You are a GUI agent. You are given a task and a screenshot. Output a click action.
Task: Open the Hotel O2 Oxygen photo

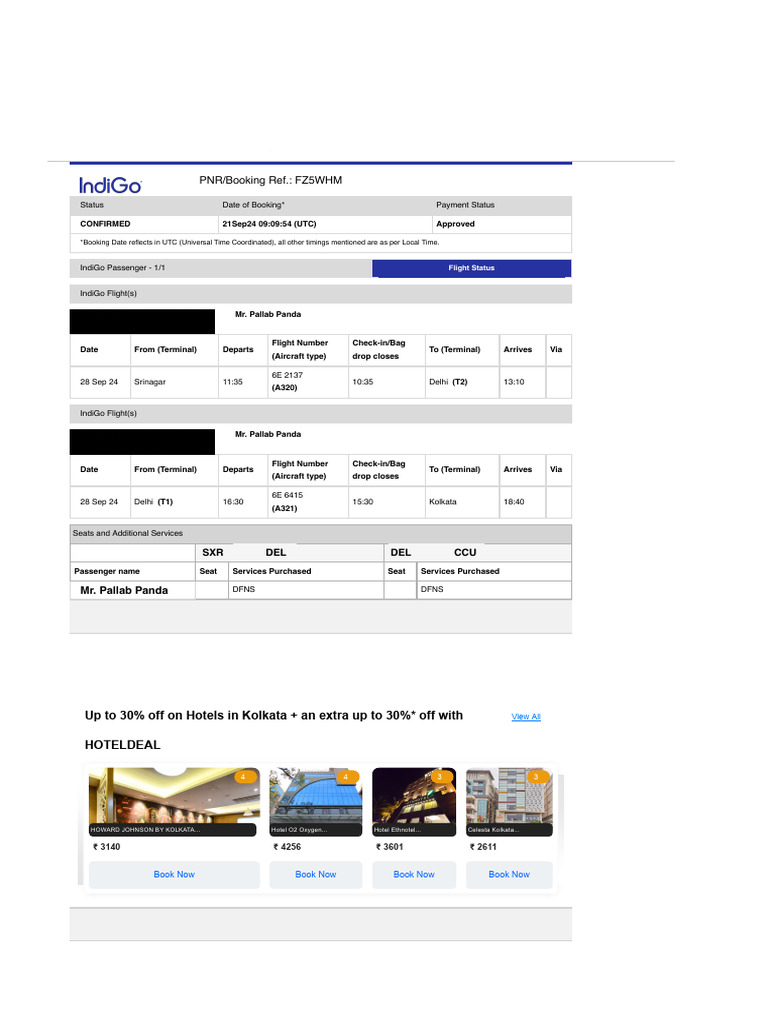[315, 802]
